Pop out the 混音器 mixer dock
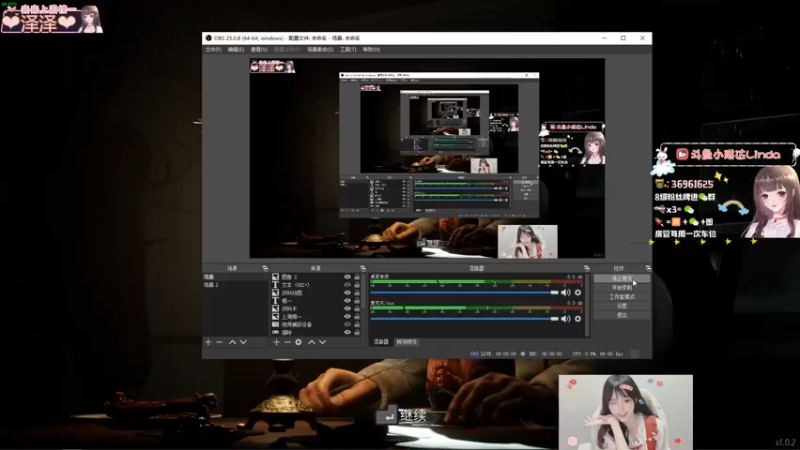Viewport: 800px width, 450px height. pyautogui.click(x=587, y=268)
